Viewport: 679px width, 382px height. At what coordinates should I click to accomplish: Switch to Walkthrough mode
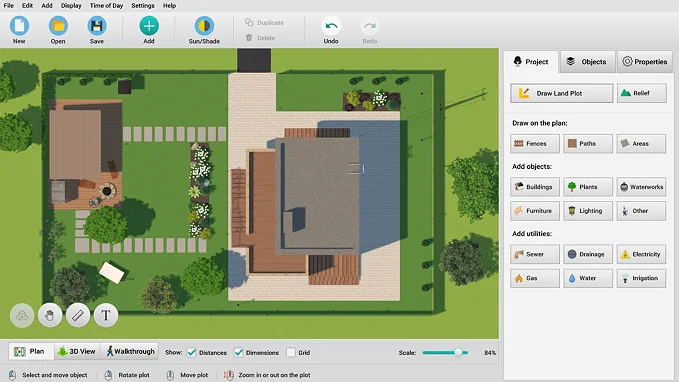click(x=129, y=351)
